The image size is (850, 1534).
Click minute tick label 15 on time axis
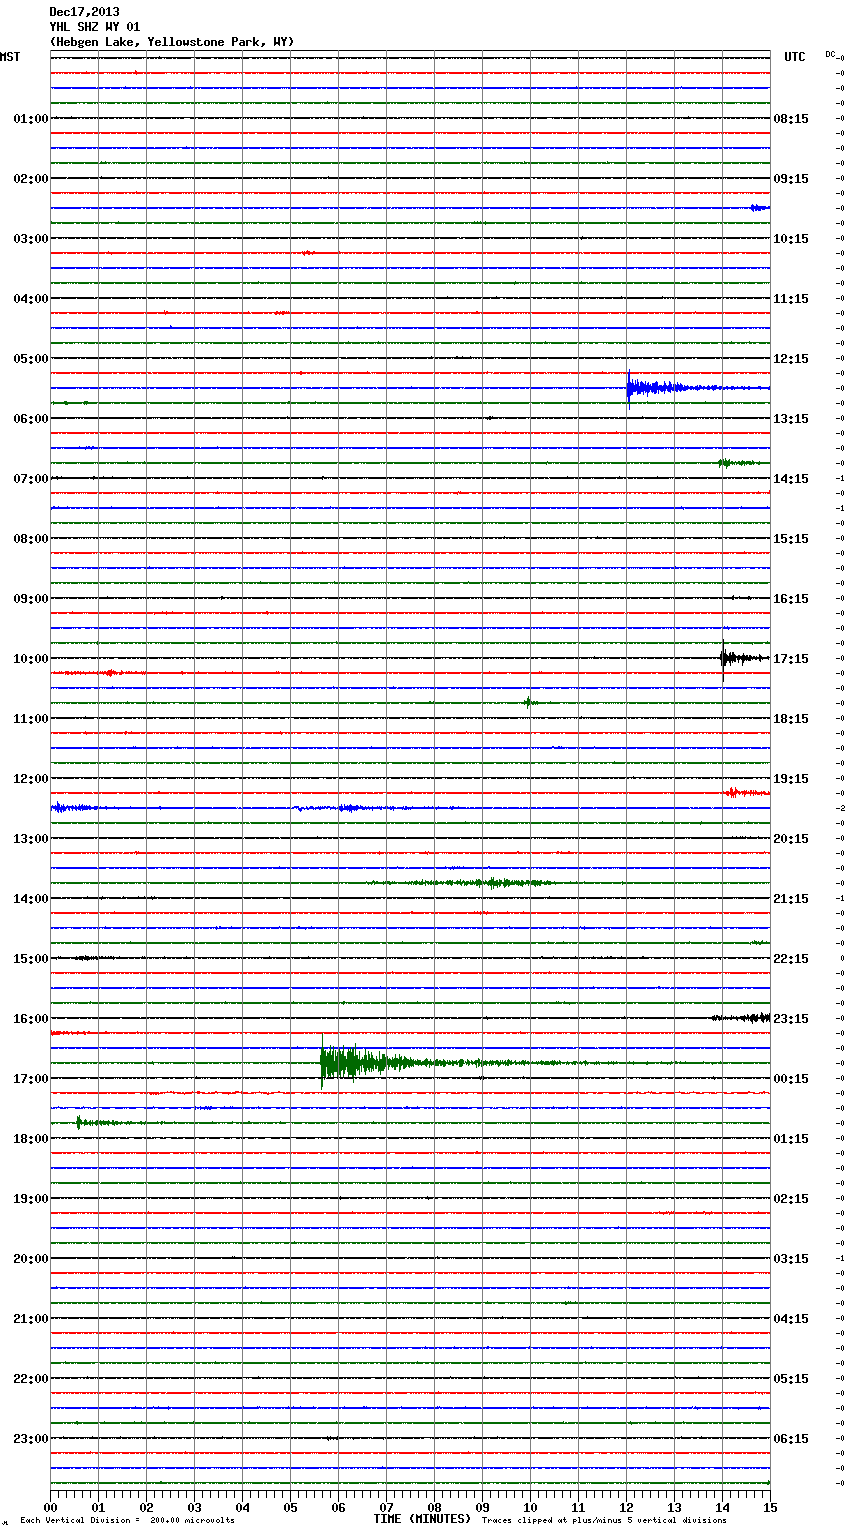(x=769, y=1507)
